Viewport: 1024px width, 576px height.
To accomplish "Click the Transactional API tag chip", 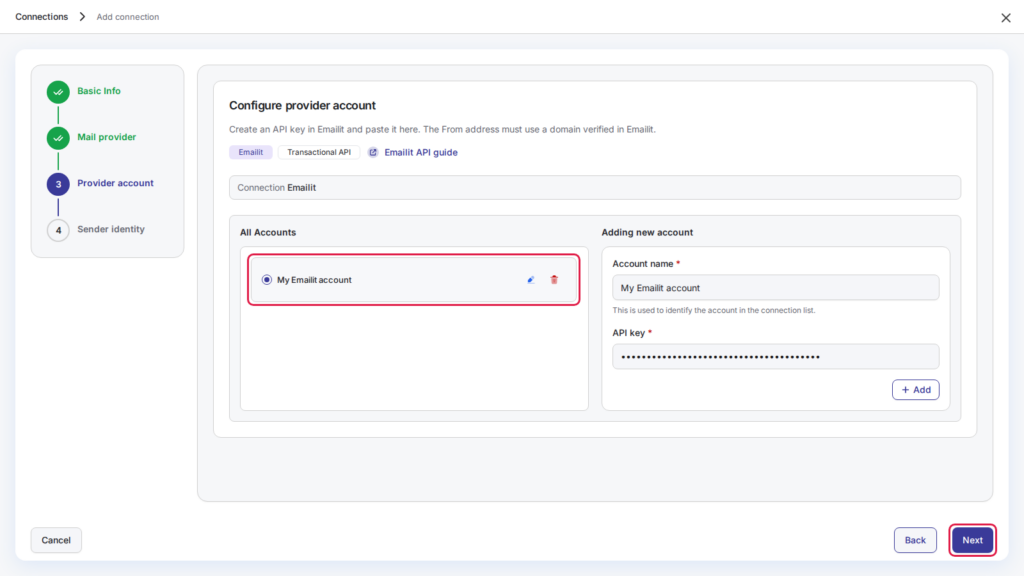I will (319, 152).
